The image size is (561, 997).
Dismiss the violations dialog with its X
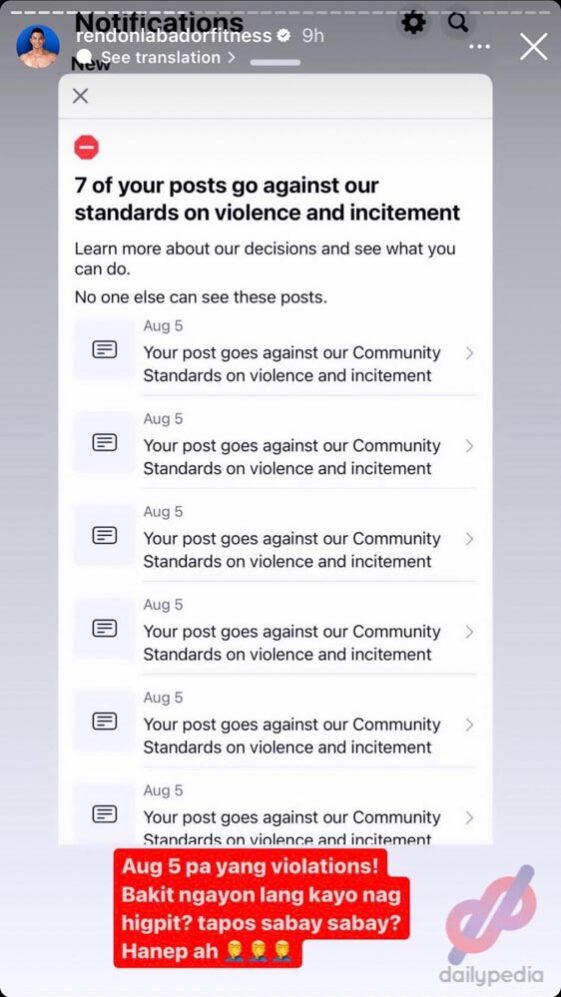(80, 96)
